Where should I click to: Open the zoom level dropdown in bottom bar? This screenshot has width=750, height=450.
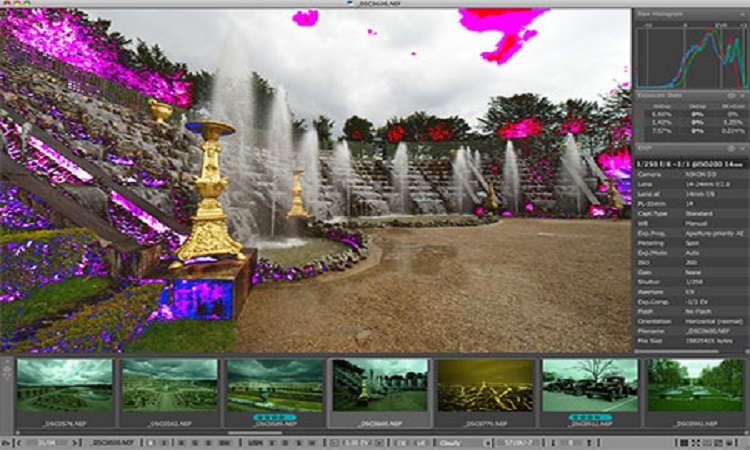(x=45, y=441)
